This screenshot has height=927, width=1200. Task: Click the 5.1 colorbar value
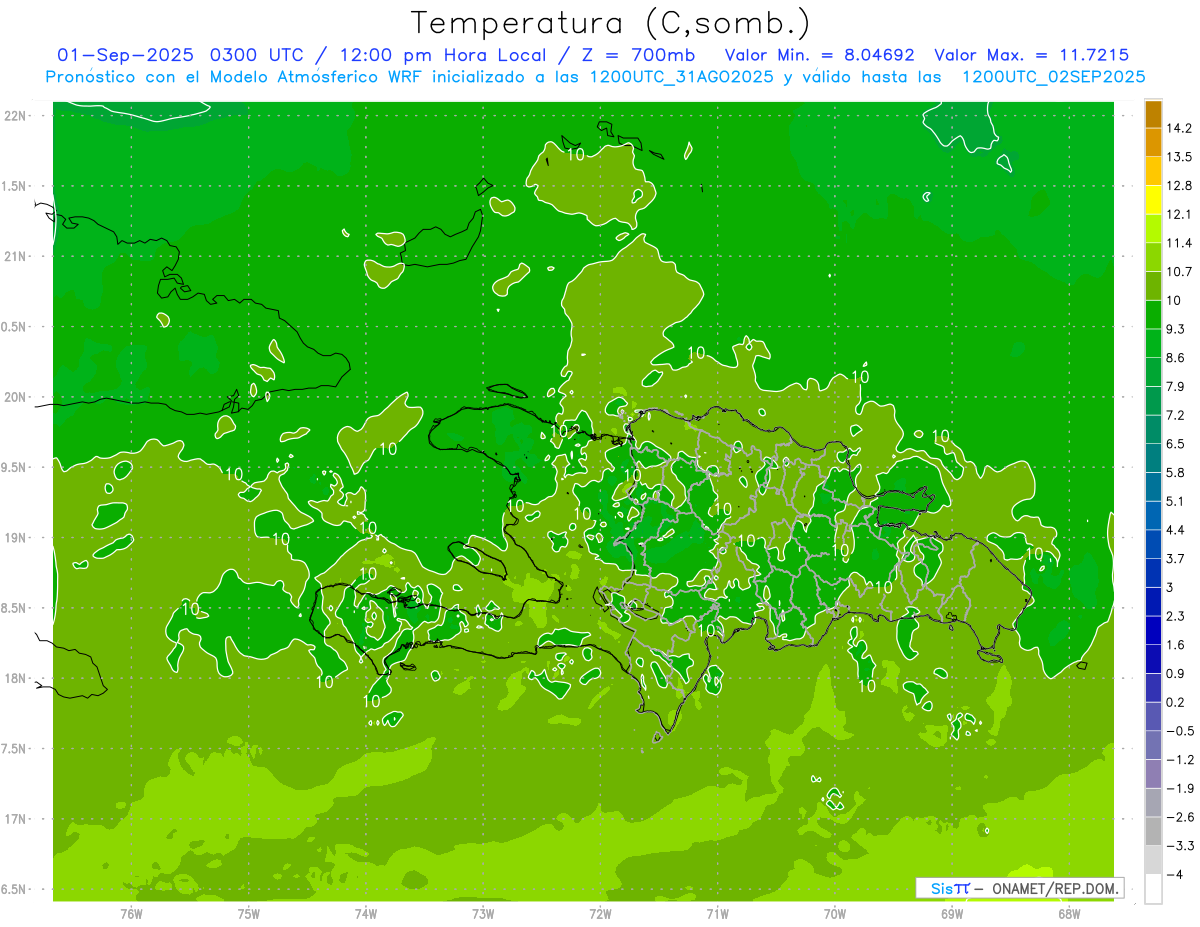(1176, 501)
